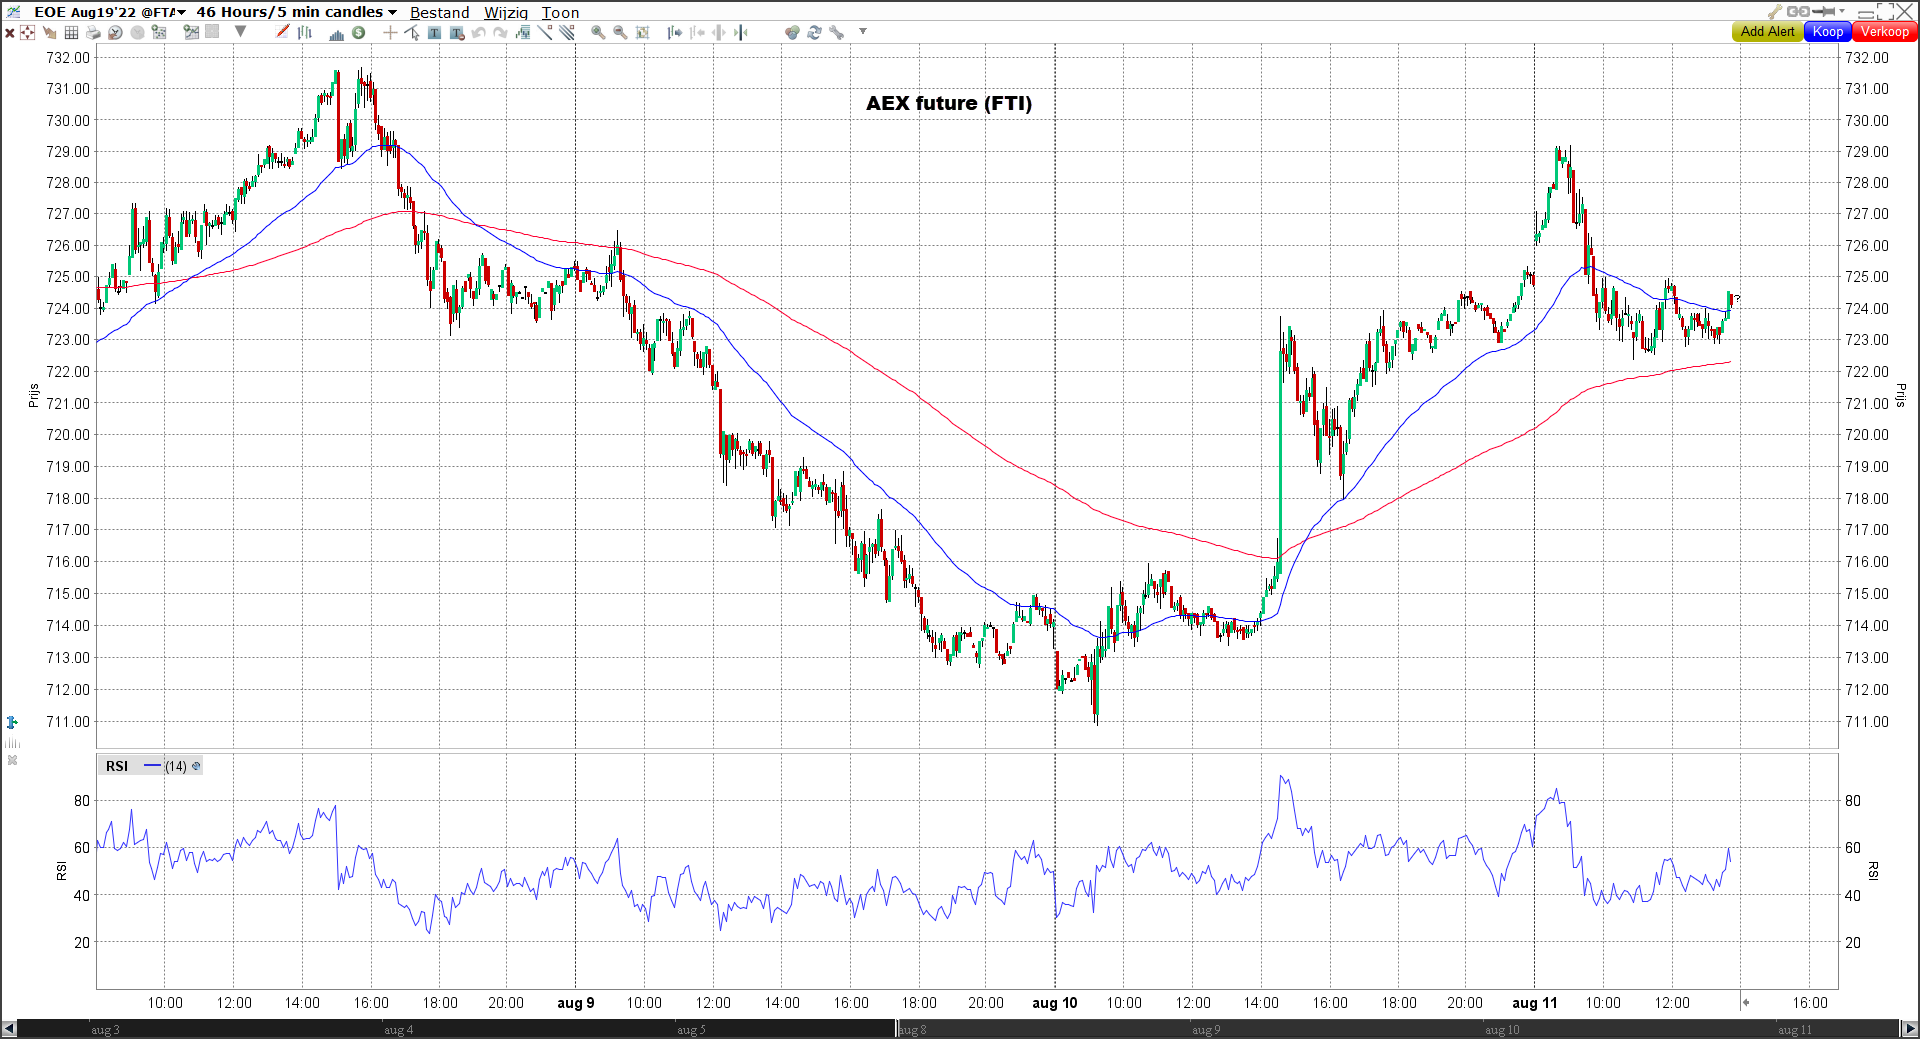The width and height of the screenshot is (1920, 1039).
Task: Click the wrench settings icon in toolbar
Action: click(x=836, y=32)
